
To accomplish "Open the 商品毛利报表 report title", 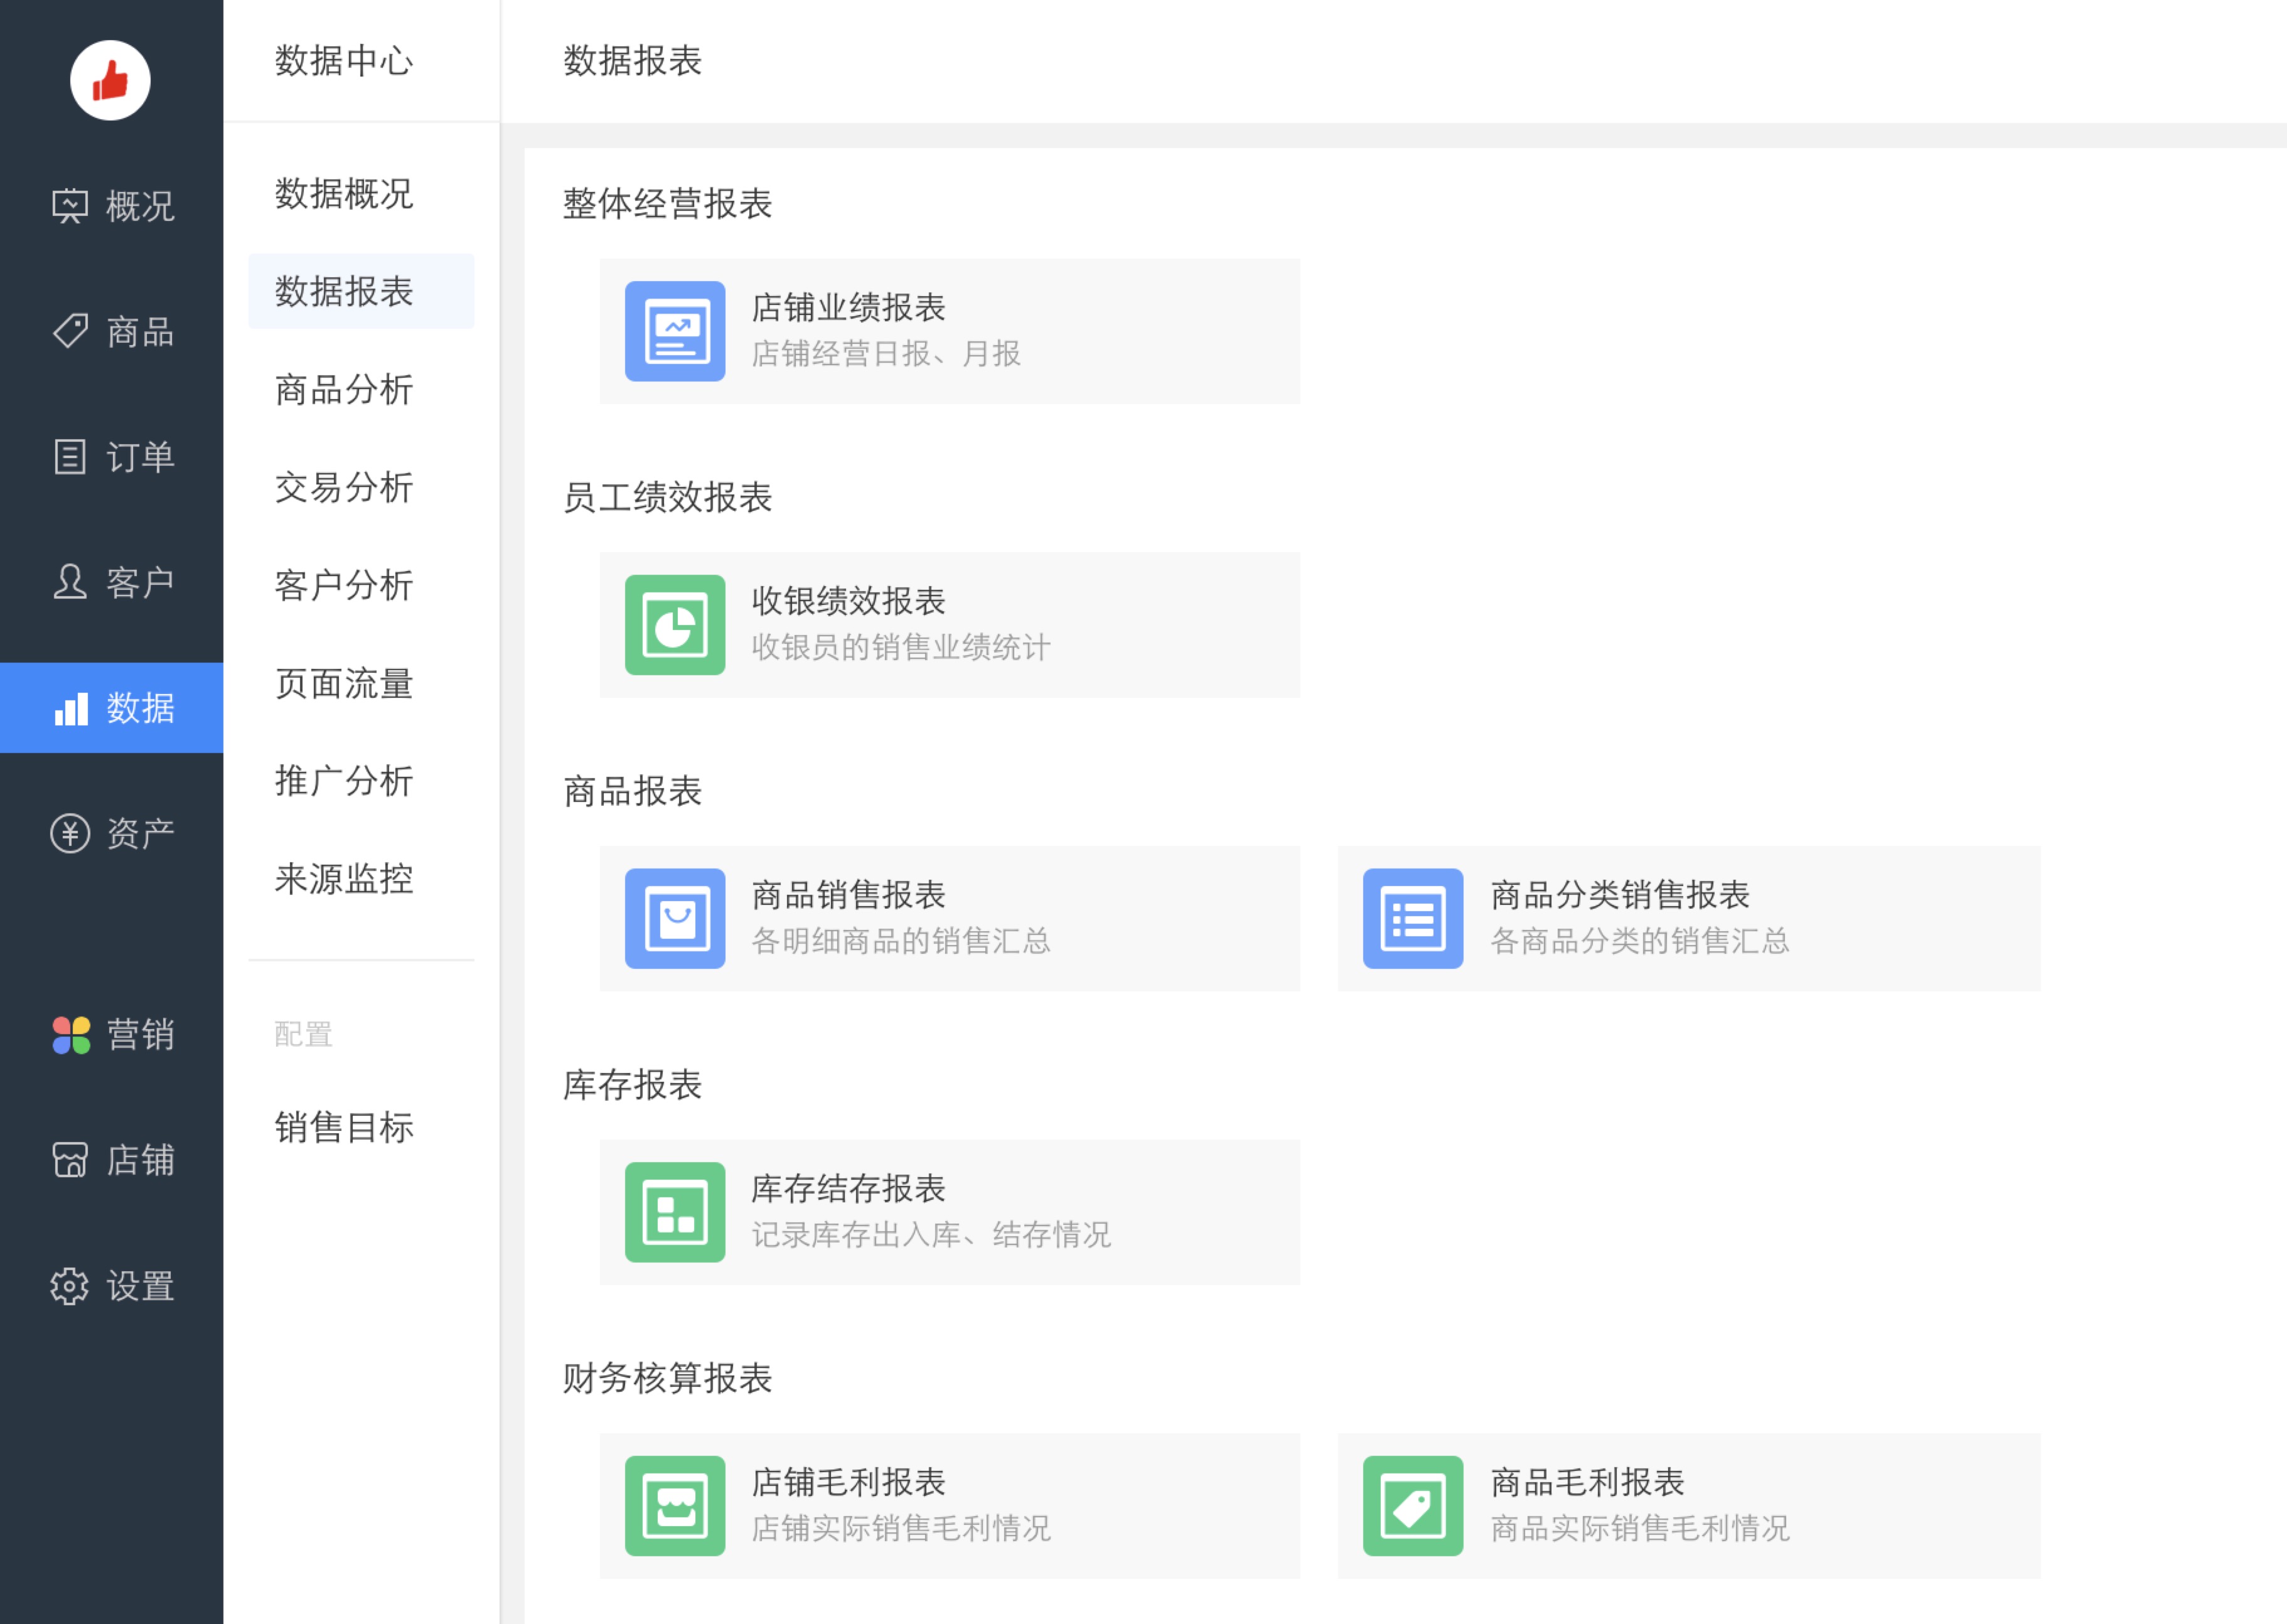I will pos(1587,1482).
